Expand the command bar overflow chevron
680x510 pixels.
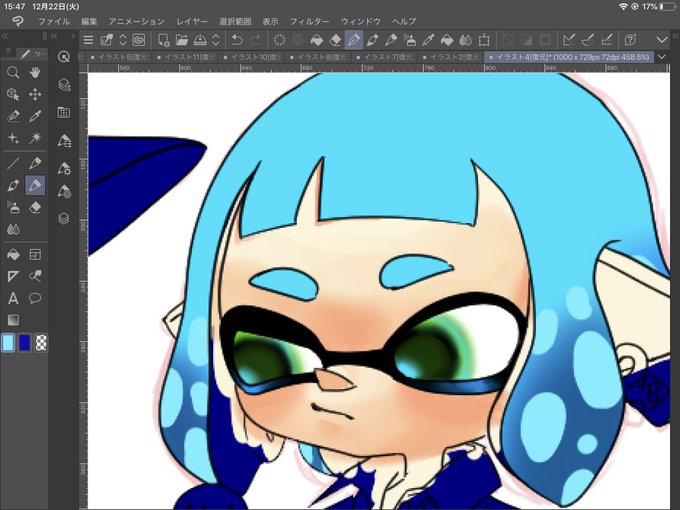662,40
